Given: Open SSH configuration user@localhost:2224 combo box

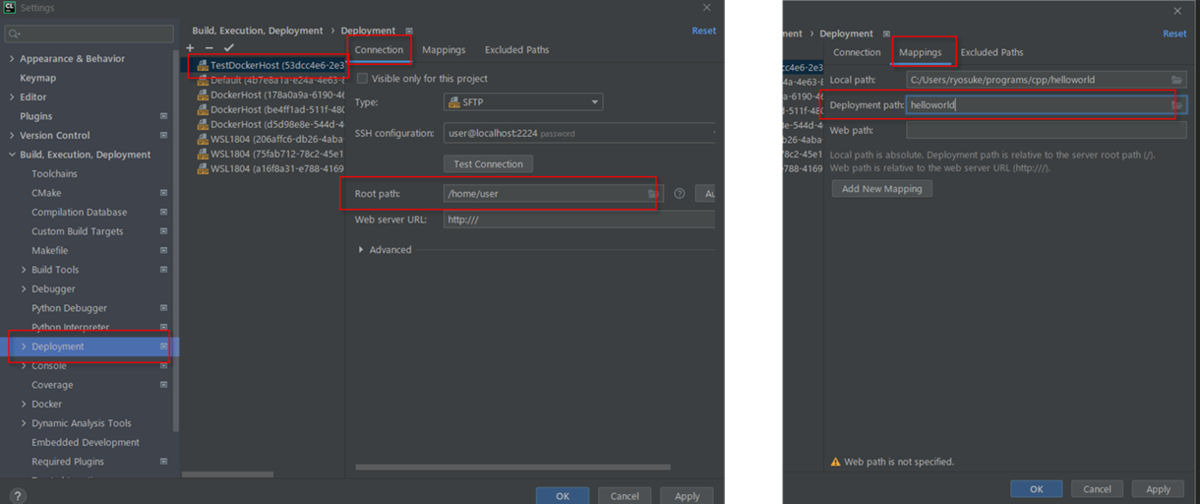Looking at the screenshot, I should 579,133.
